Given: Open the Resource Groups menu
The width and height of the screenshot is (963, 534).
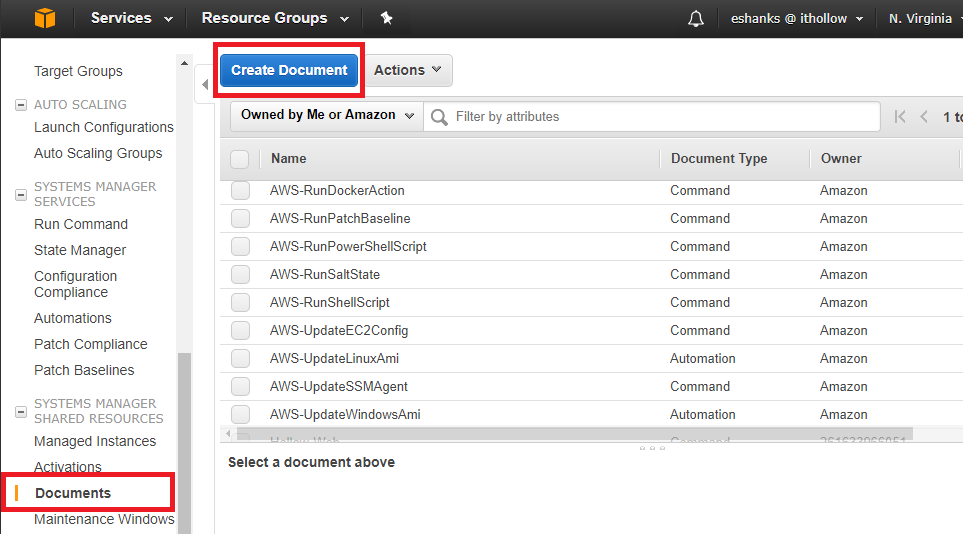Looking at the screenshot, I should coord(274,18).
